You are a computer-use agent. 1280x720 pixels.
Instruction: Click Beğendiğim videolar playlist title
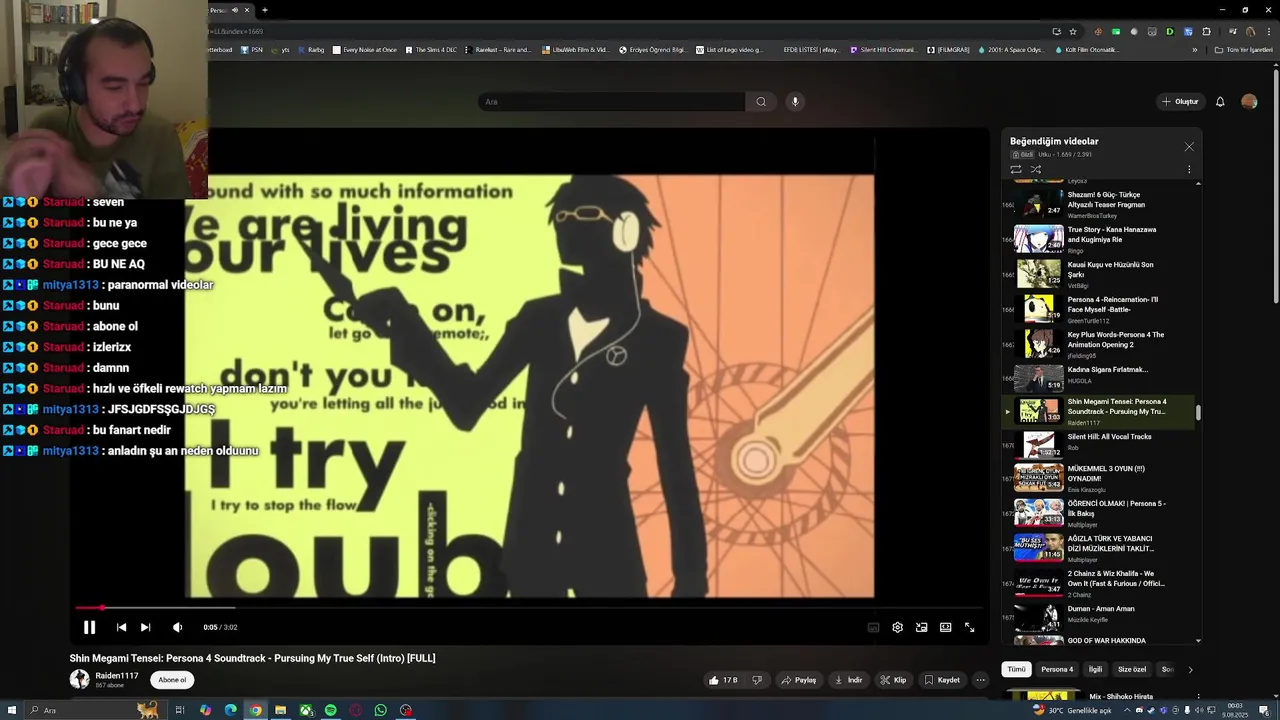pyautogui.click(x=1054, y=141)
